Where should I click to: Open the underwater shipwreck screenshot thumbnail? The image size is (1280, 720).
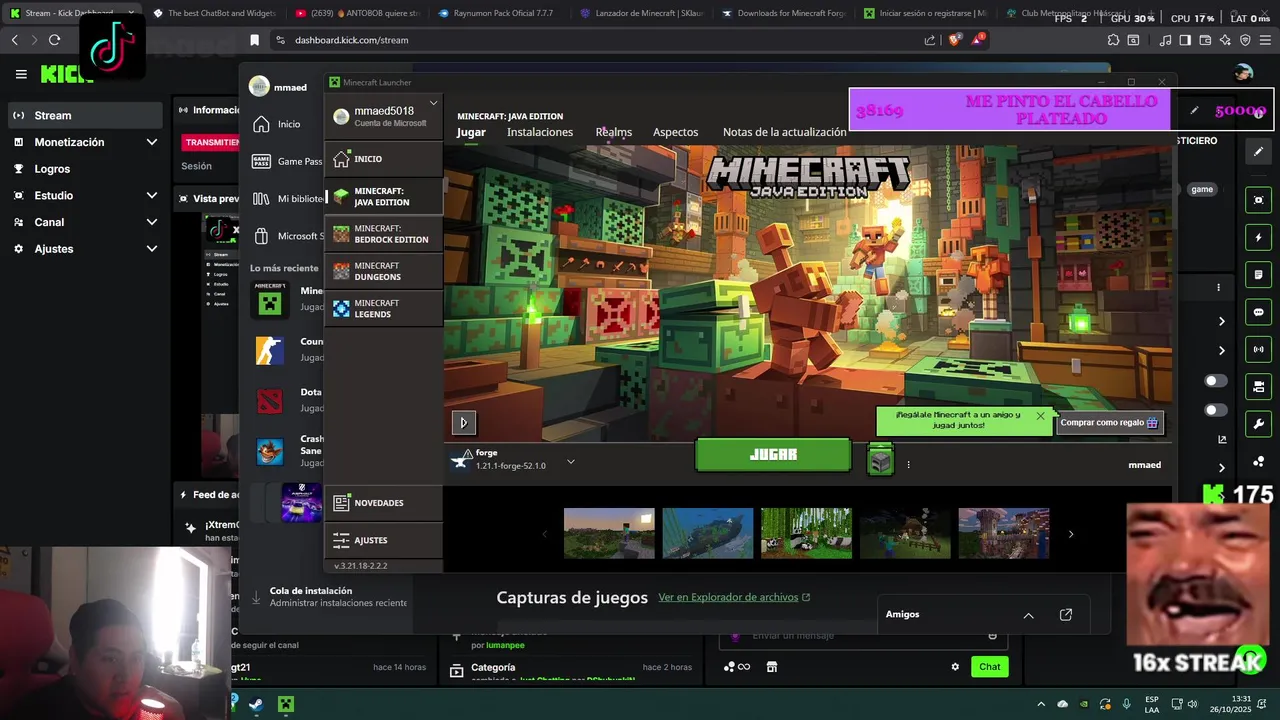click(x=707, y=533)
